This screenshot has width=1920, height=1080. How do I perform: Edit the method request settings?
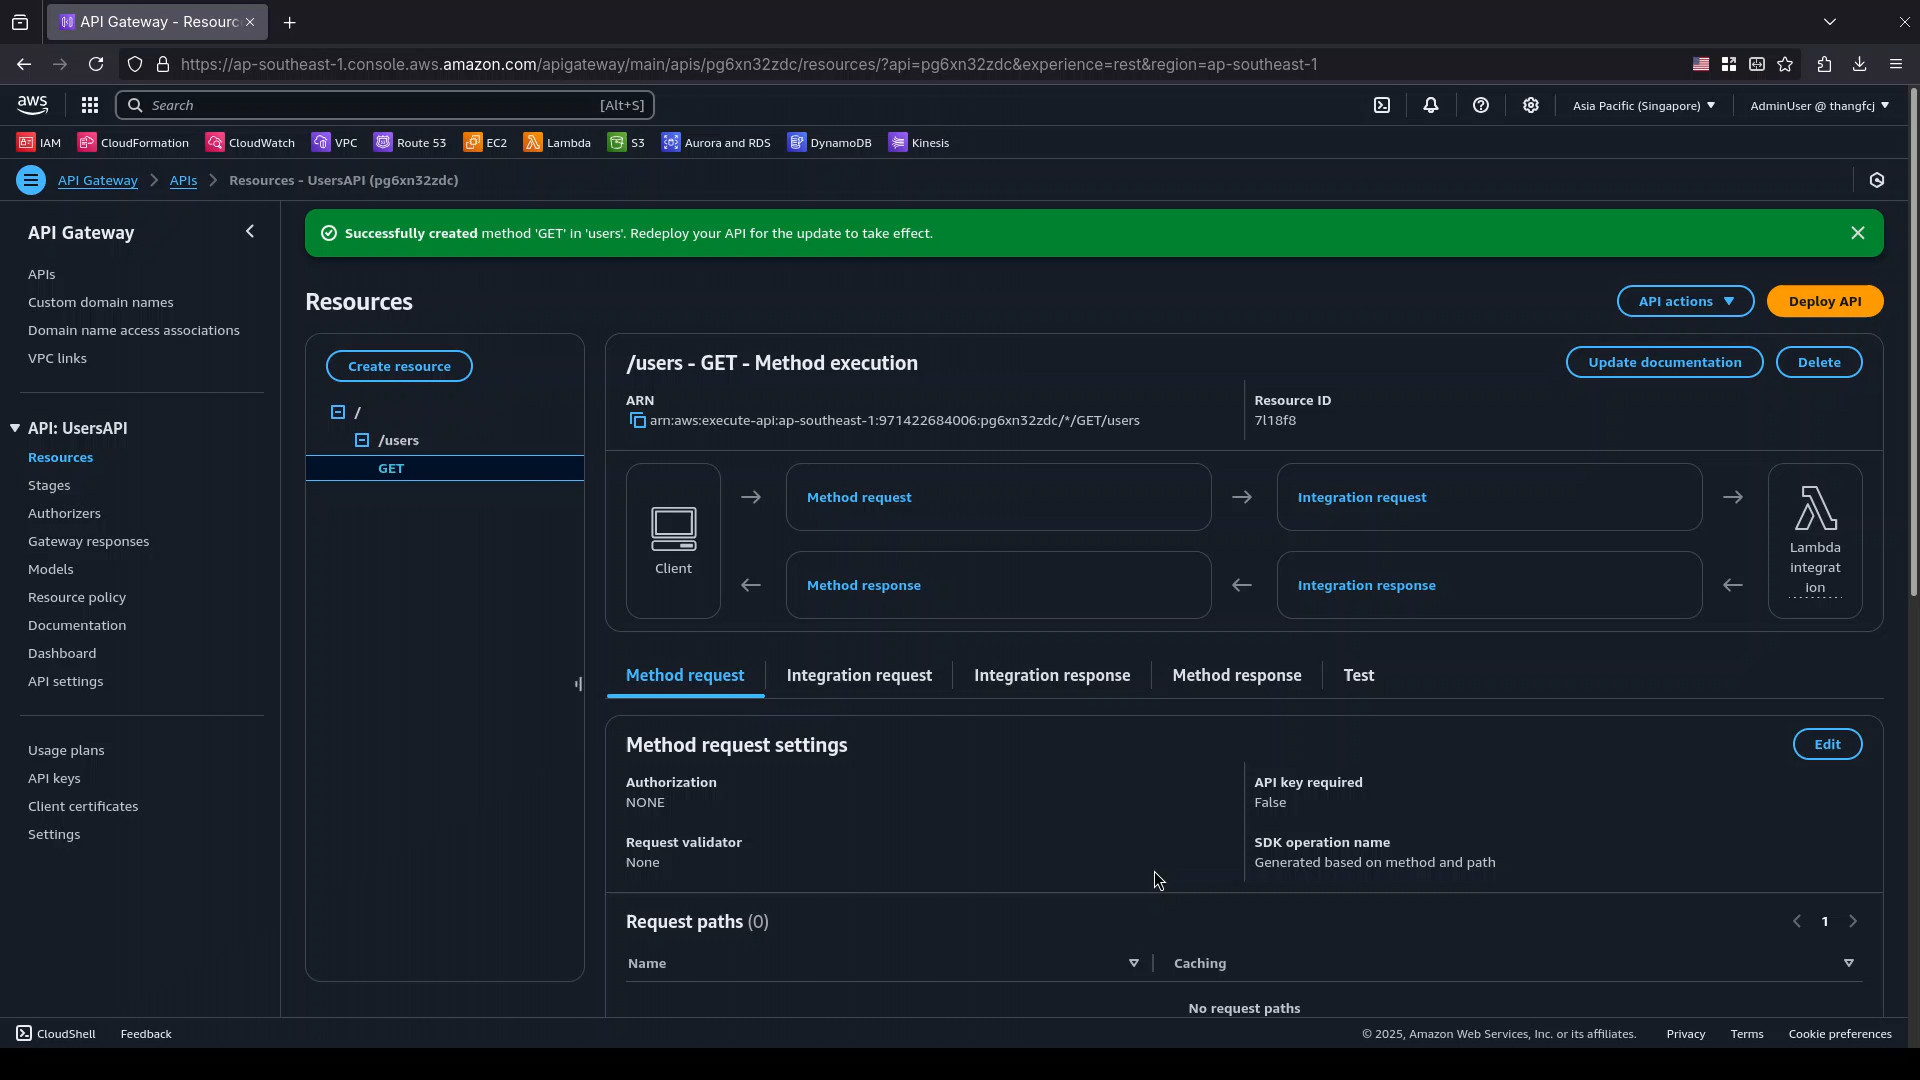[1827, 744]
